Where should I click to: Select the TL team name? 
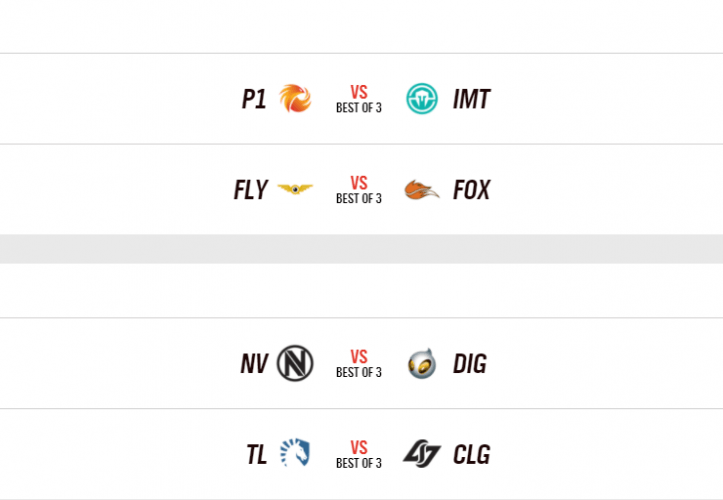tap(257, 454)
